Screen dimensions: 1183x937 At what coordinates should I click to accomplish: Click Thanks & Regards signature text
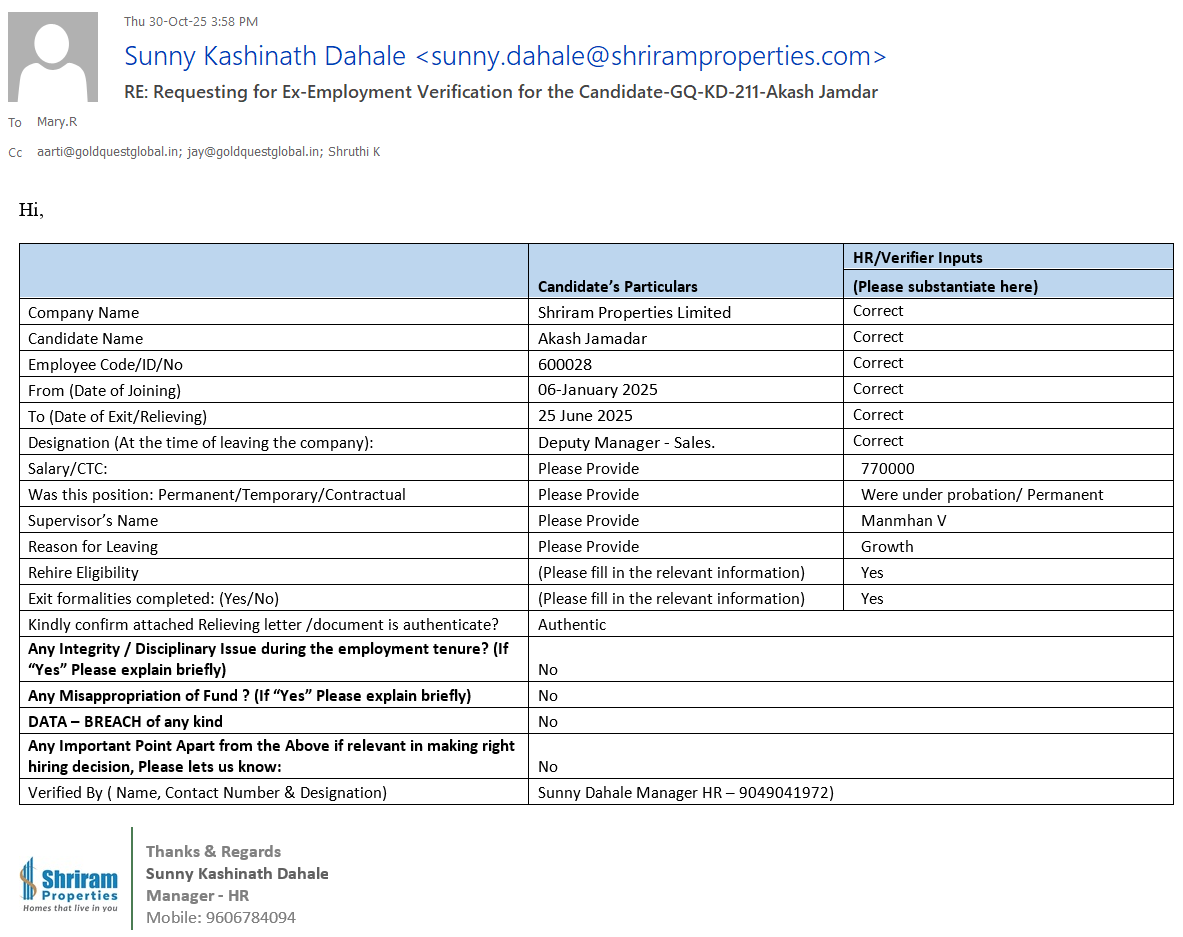pyautogui.click(x=214, y=852)
